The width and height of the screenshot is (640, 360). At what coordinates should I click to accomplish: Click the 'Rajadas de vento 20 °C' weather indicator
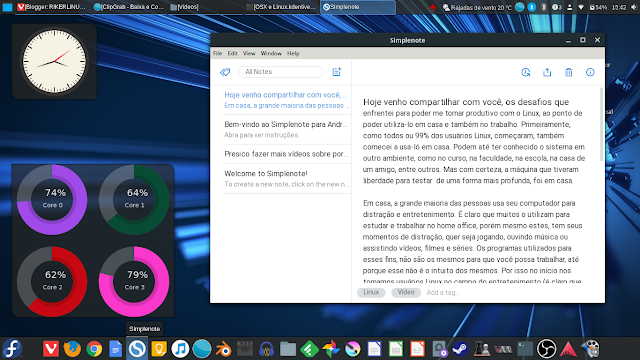tap(477, 7)
